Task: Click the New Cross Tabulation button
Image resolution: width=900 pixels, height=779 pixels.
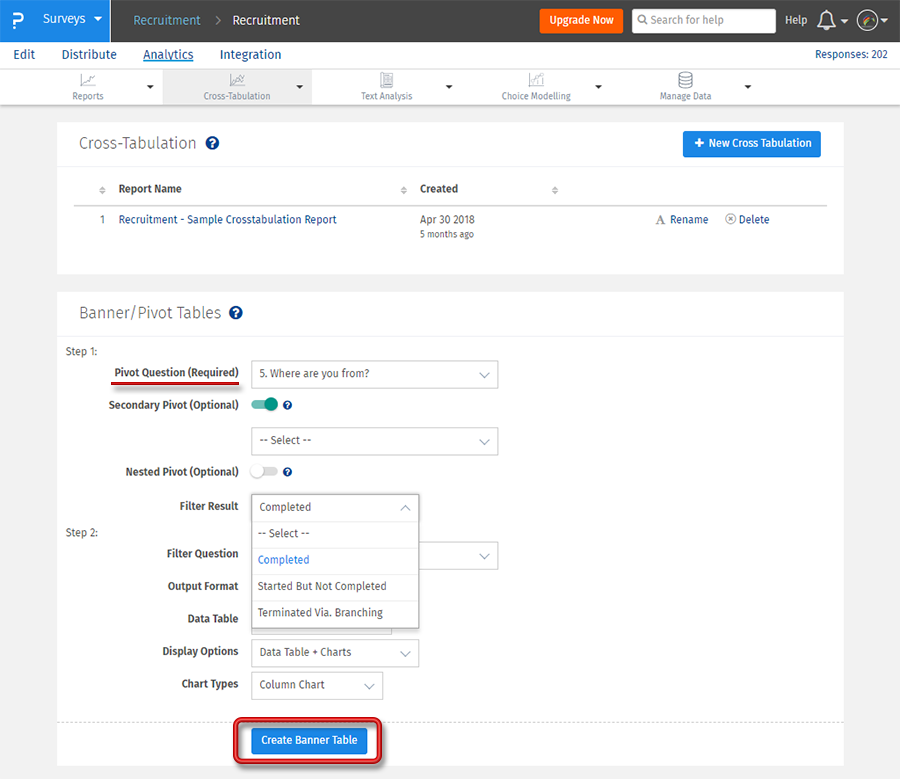Action: (751, 143)
